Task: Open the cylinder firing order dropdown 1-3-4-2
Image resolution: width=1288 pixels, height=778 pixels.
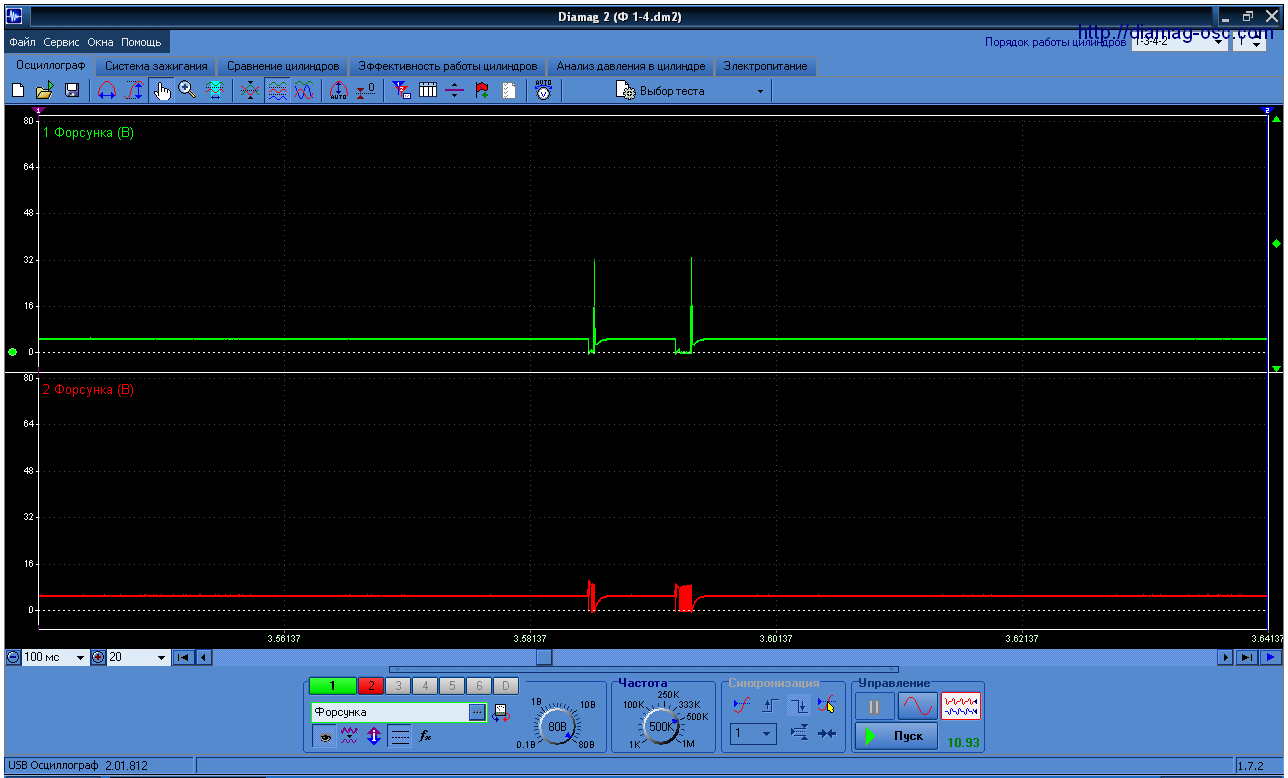Action: pyautogui.click(x=1179, y=42)
